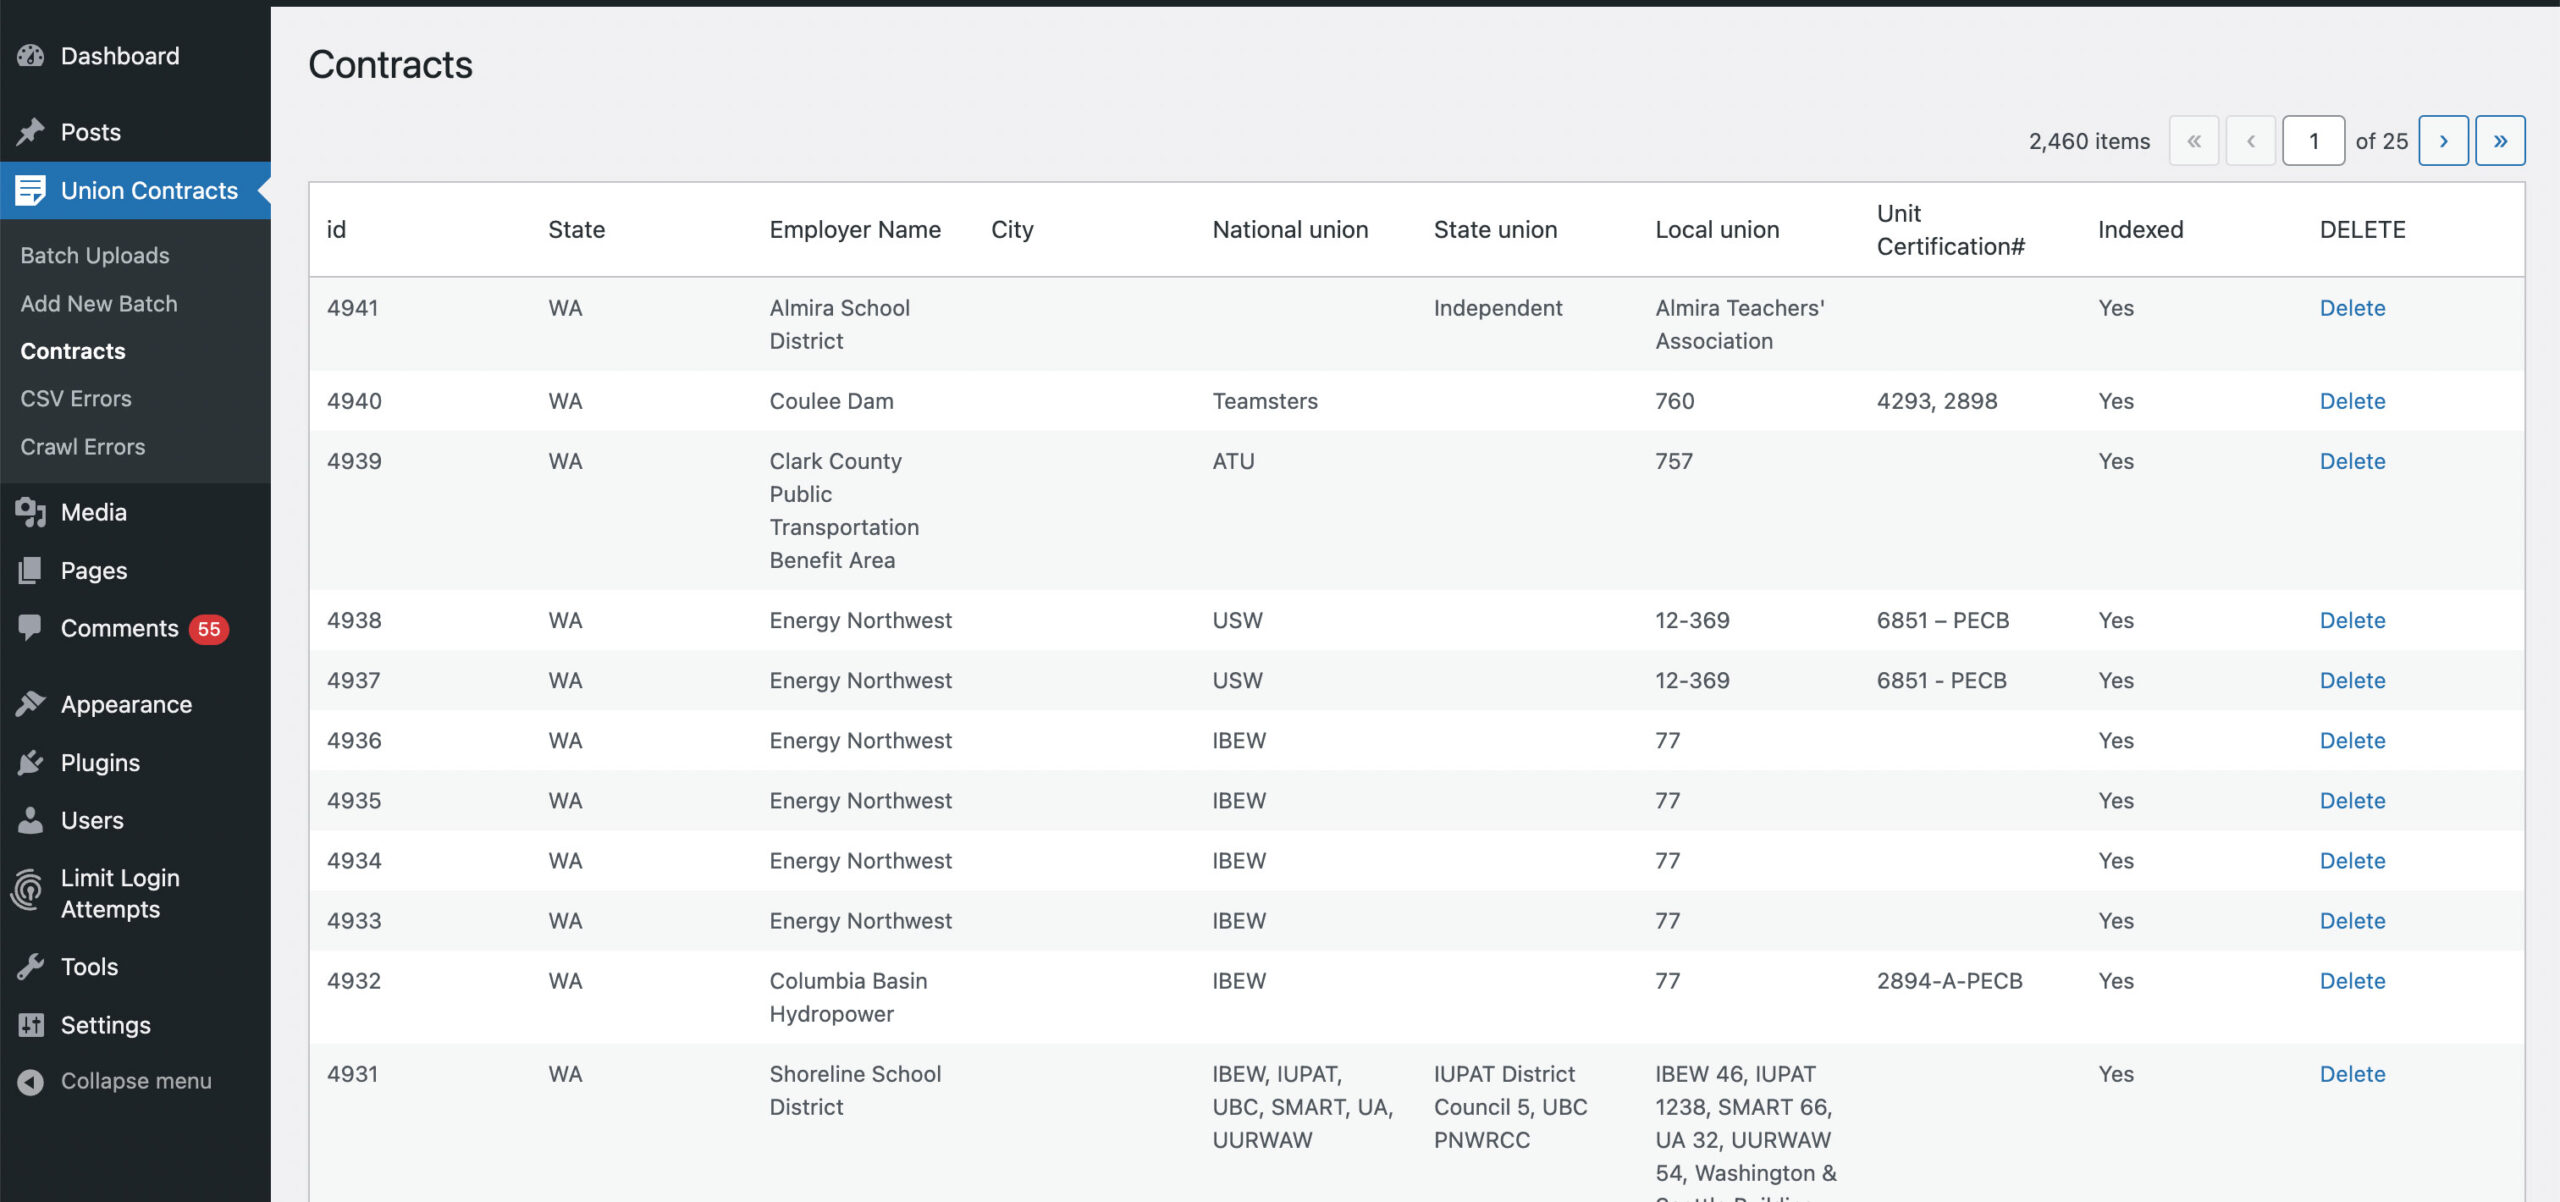The width and height of the screenshot is (2560, 1202).
Task: Delete contract 4938 Energy Northwest
Action: tap(2352, 620)
